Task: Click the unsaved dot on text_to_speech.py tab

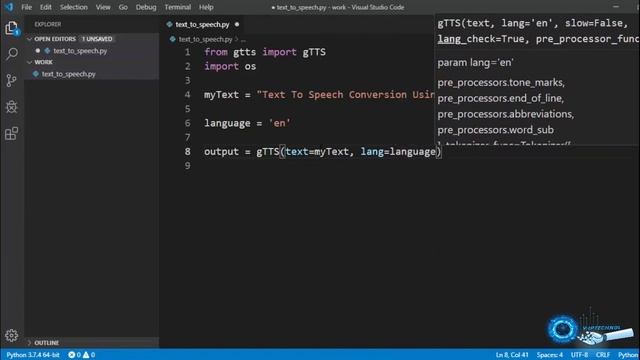Action: [237, 24]
